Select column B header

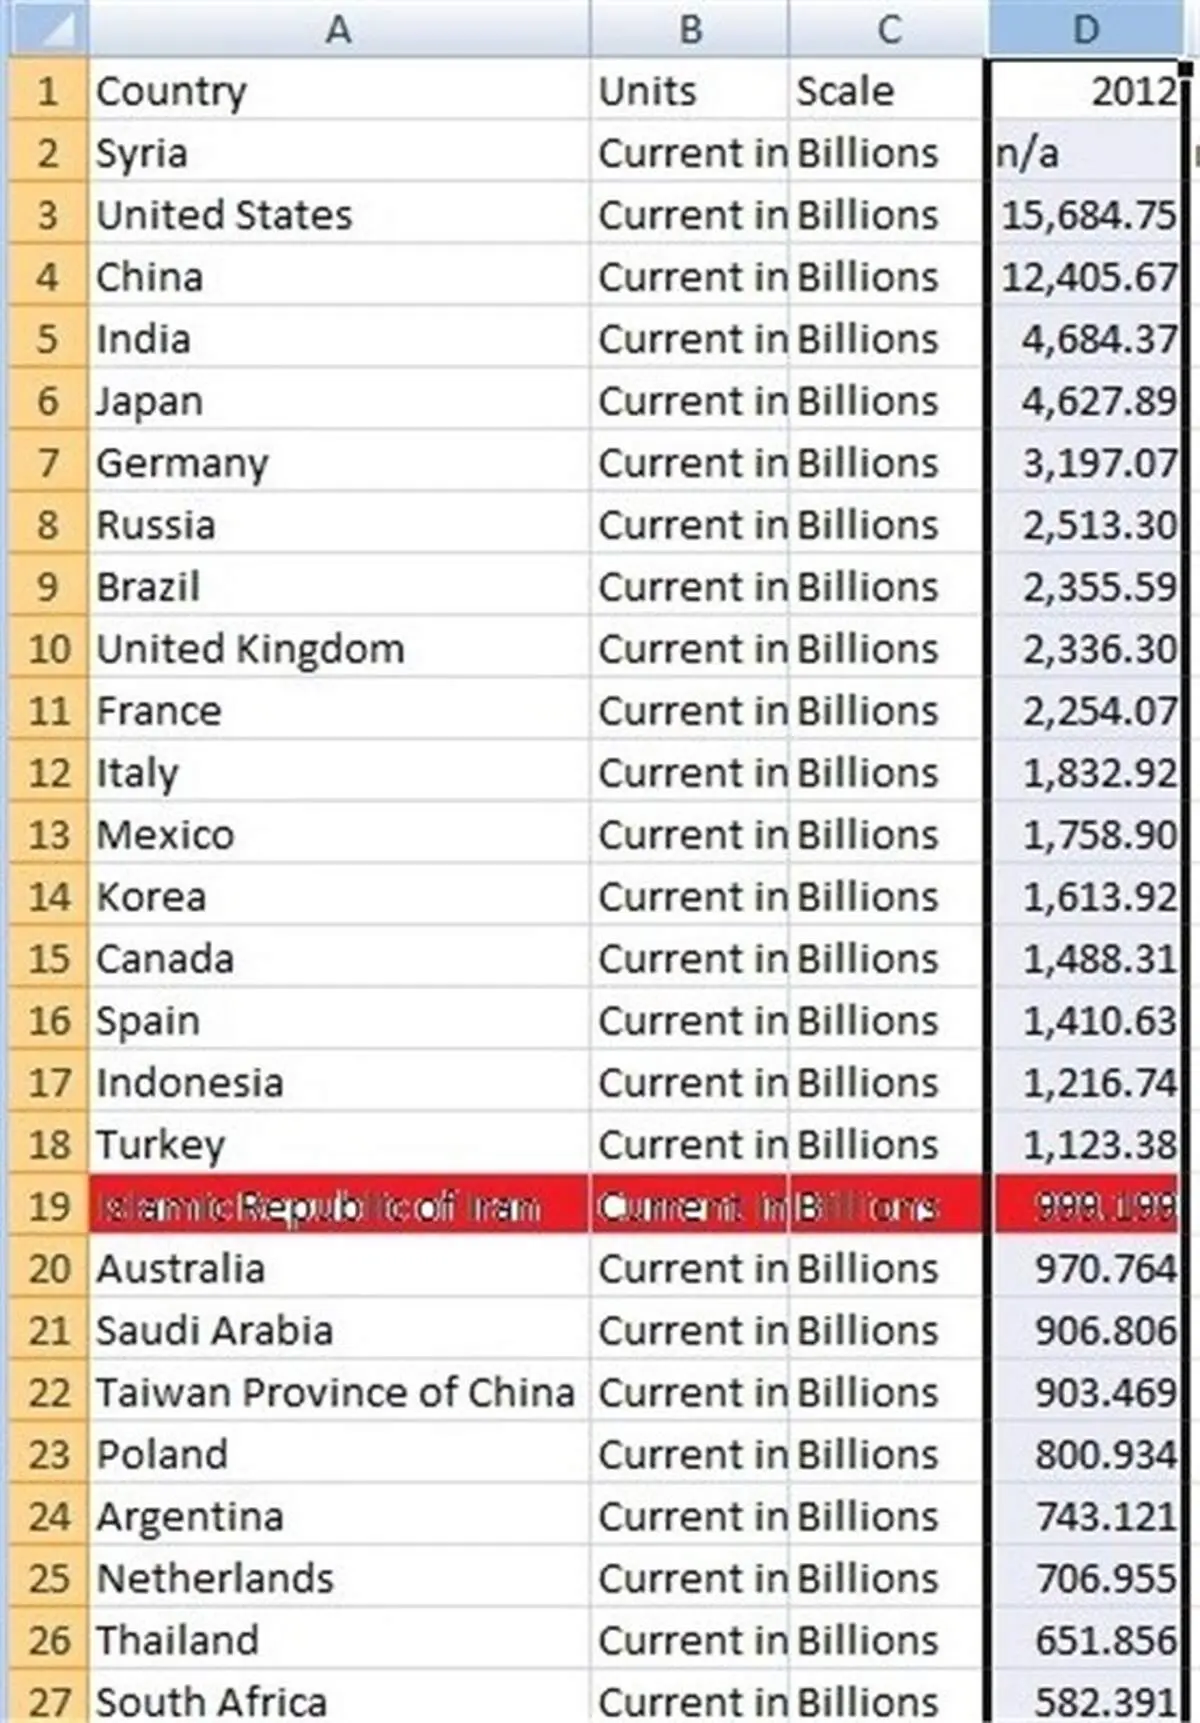(x=690, y=28)
